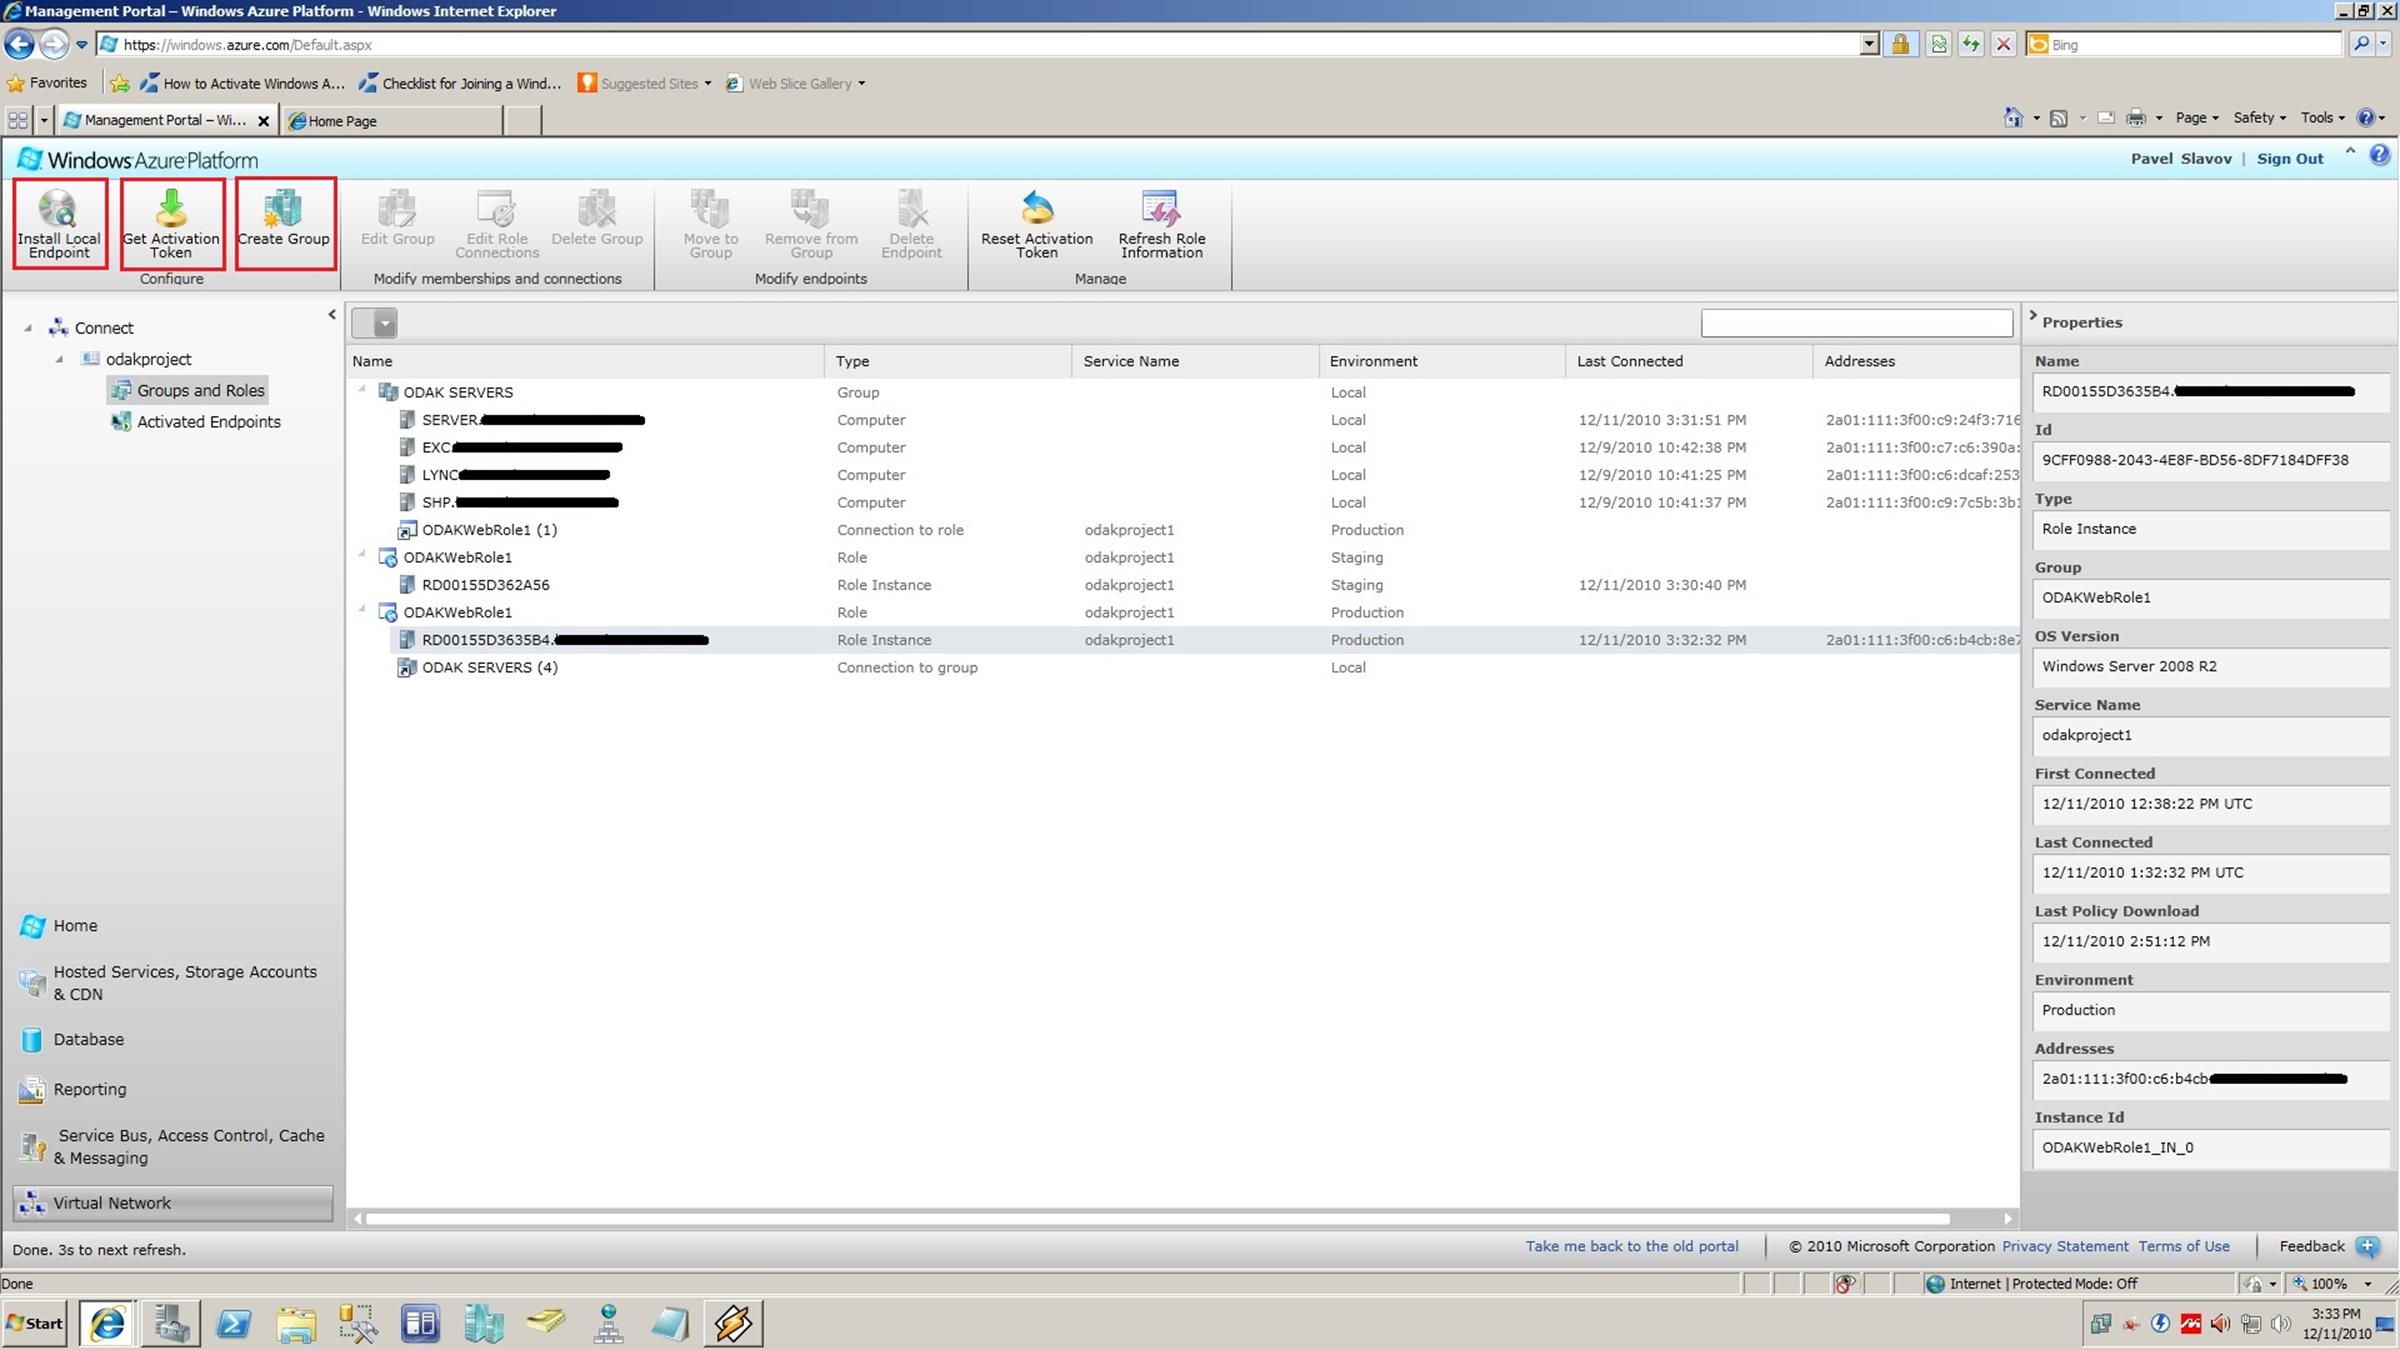Viewport: 2400px width, 1350px height.
Task: Click the Edit Role Connections icon
Action: pyautogui.click(x=496, y=208)
